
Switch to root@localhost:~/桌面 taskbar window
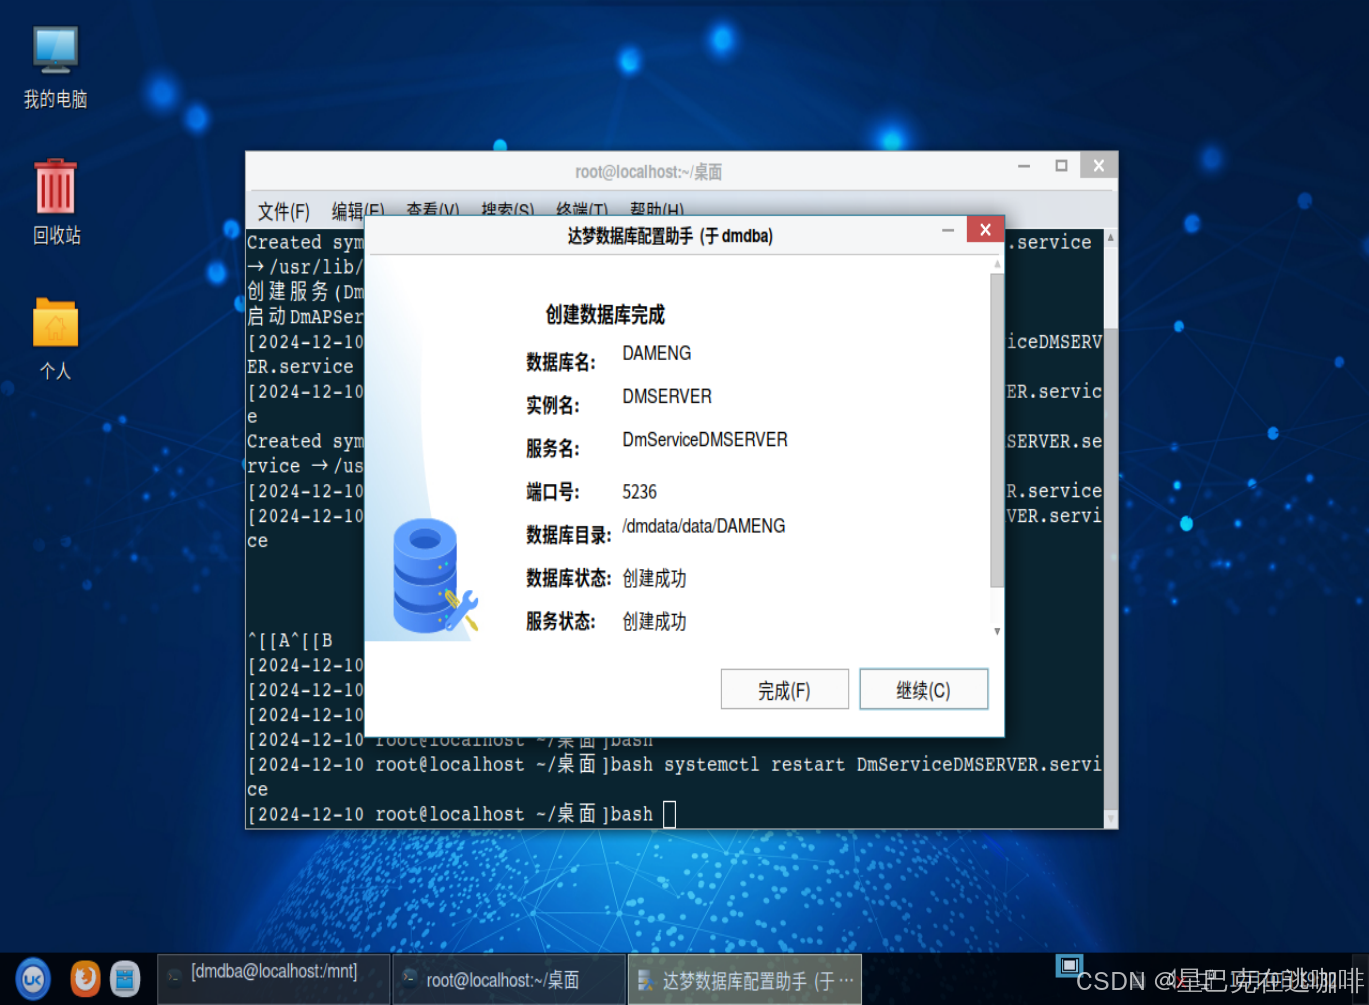tap(508, 979)
